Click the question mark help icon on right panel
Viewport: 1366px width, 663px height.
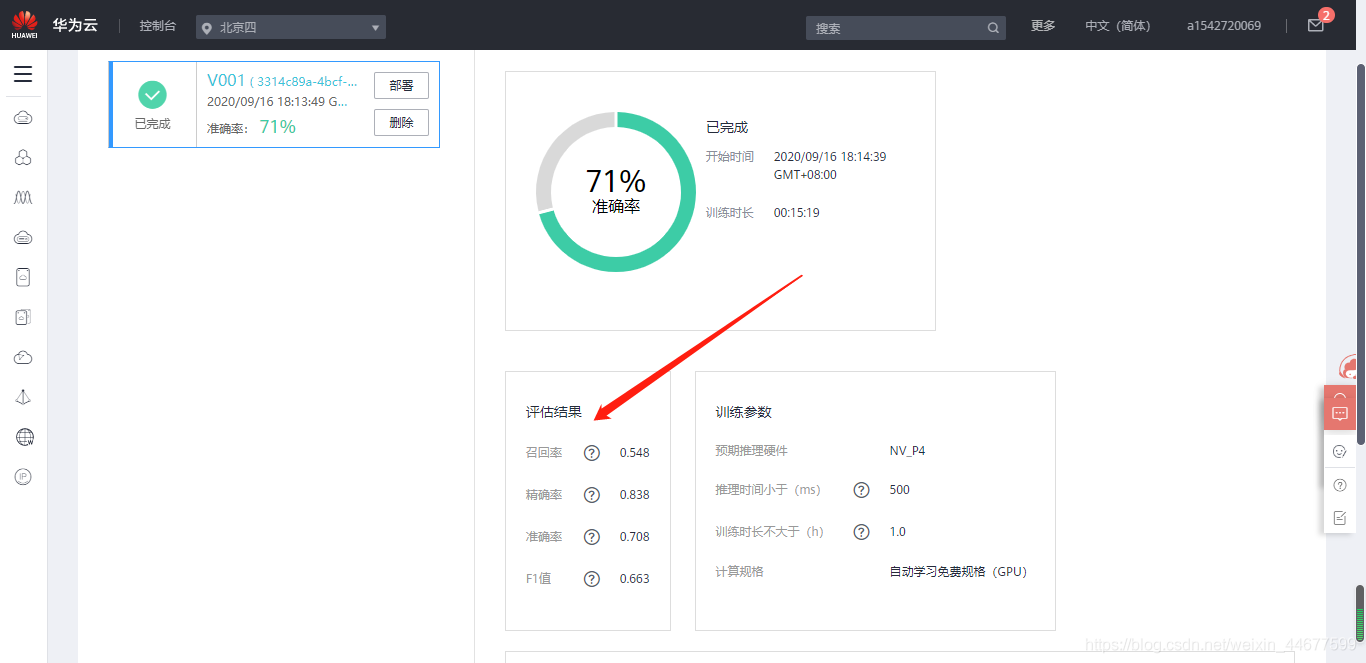tap(1340, 485)
